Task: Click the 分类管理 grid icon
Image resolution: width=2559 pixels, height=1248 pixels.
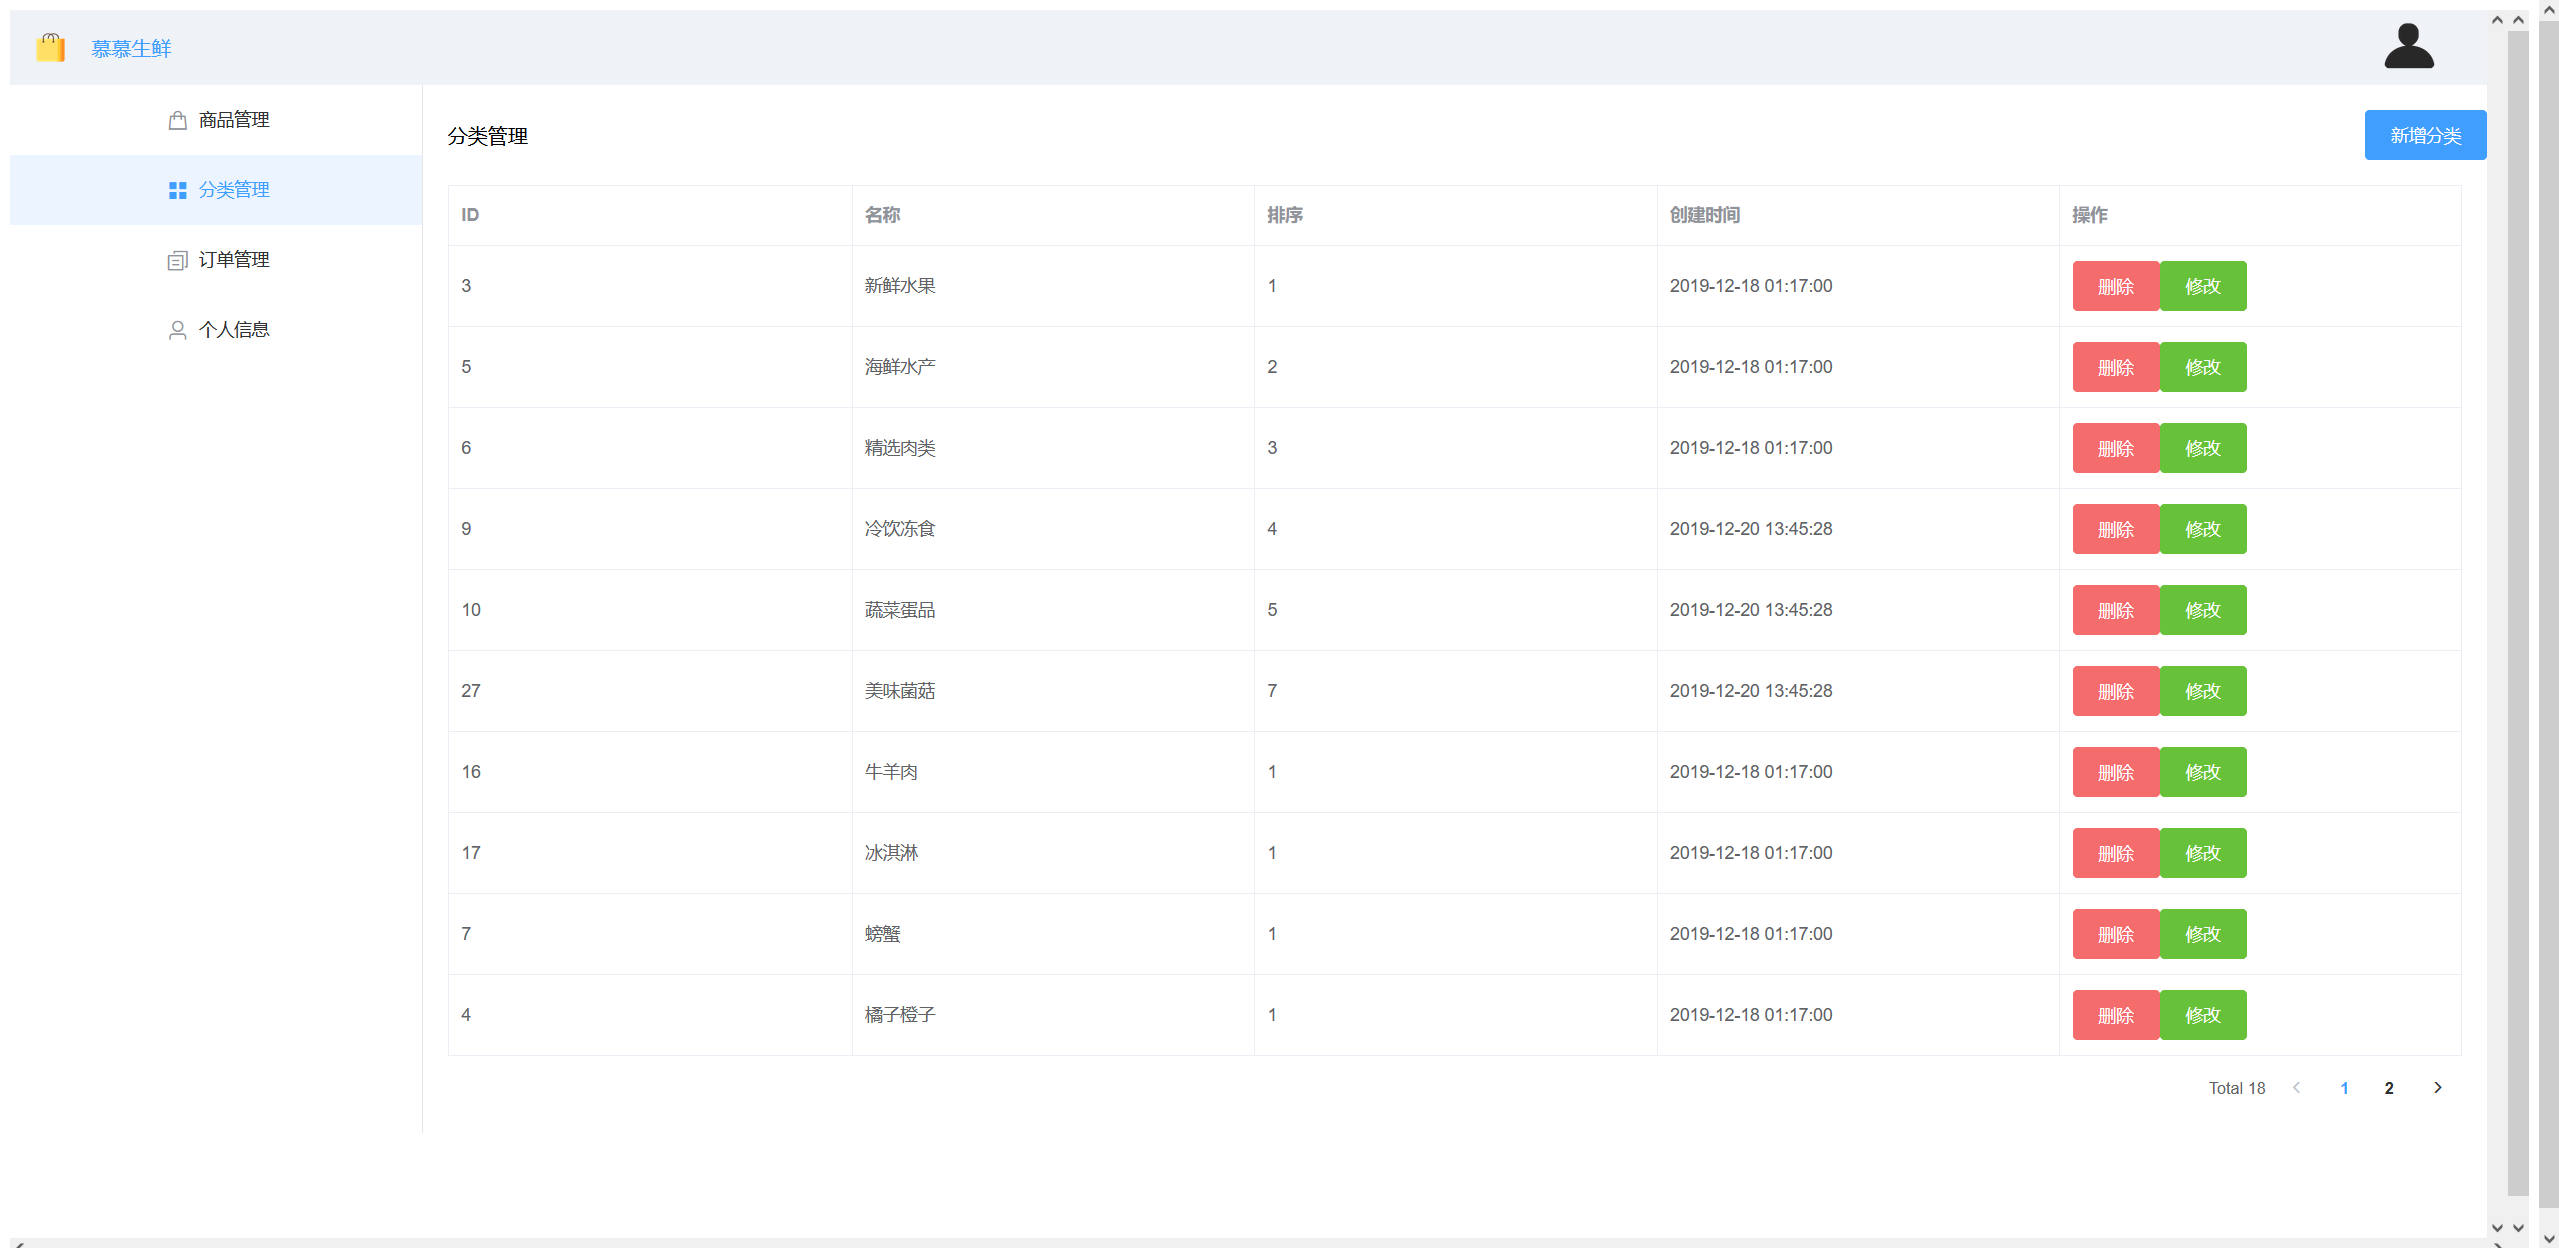Action: (178, 190)
